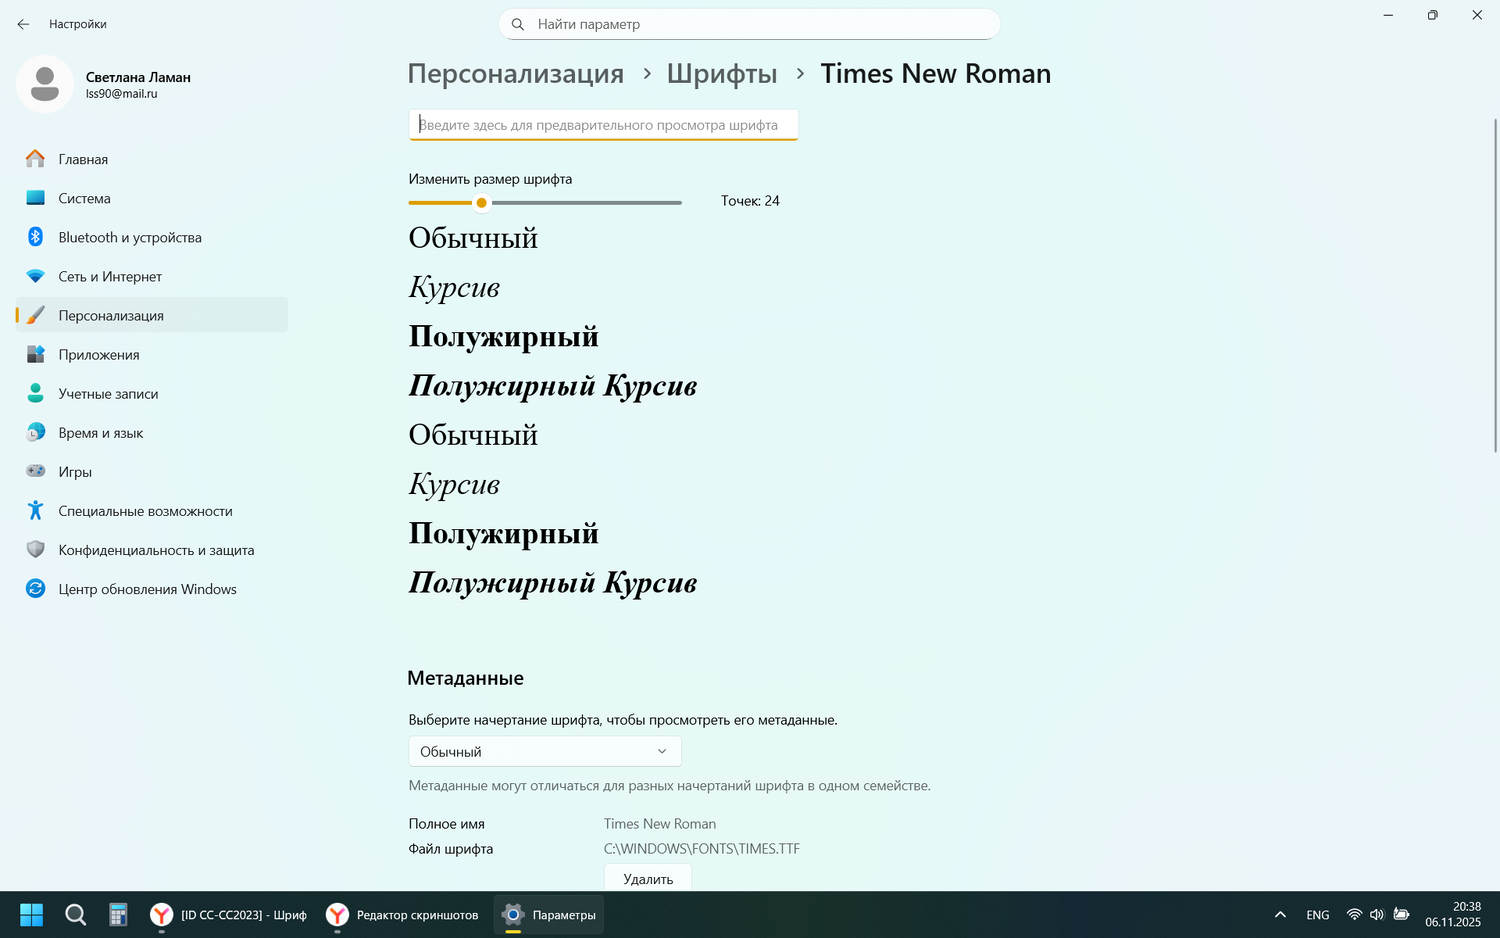Screen dimensions: 1500x938
Task: Click the Удалить font button
Action: pyautogui.click(x=647, y=878)
